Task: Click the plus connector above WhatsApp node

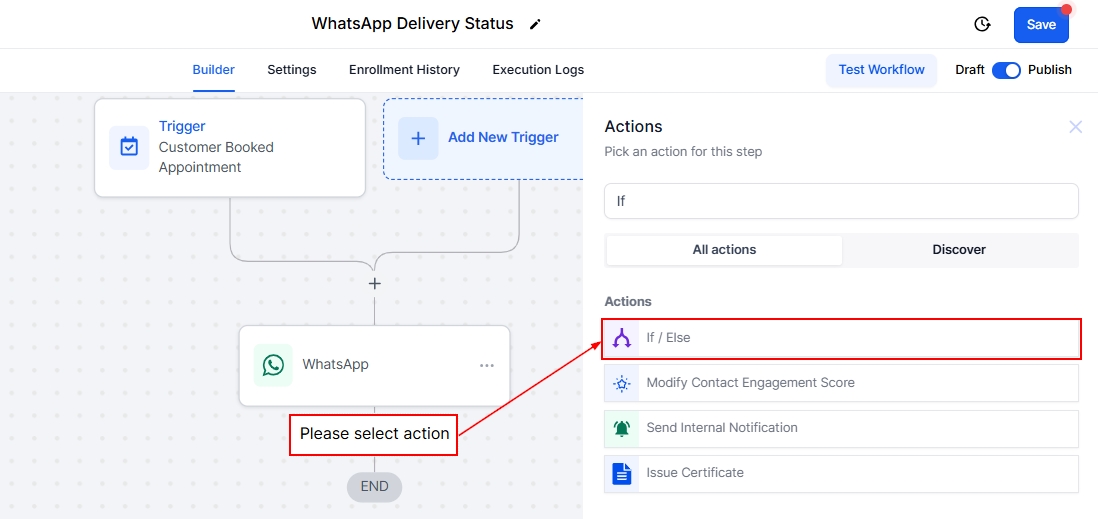Action: pos(375,284)
